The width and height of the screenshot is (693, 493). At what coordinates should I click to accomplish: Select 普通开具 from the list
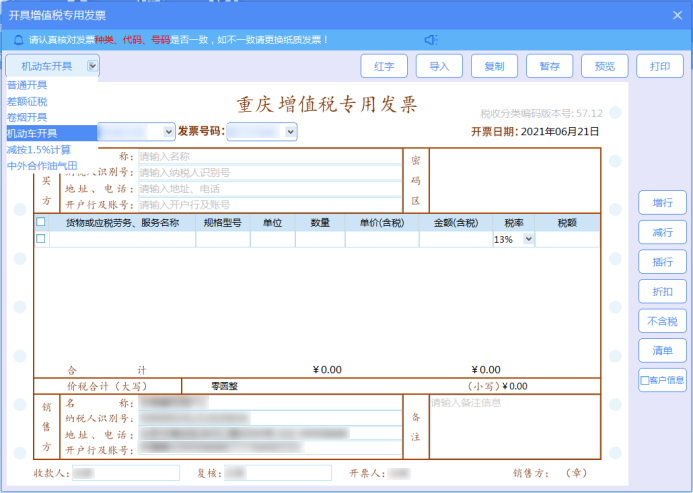click(28, 85)
